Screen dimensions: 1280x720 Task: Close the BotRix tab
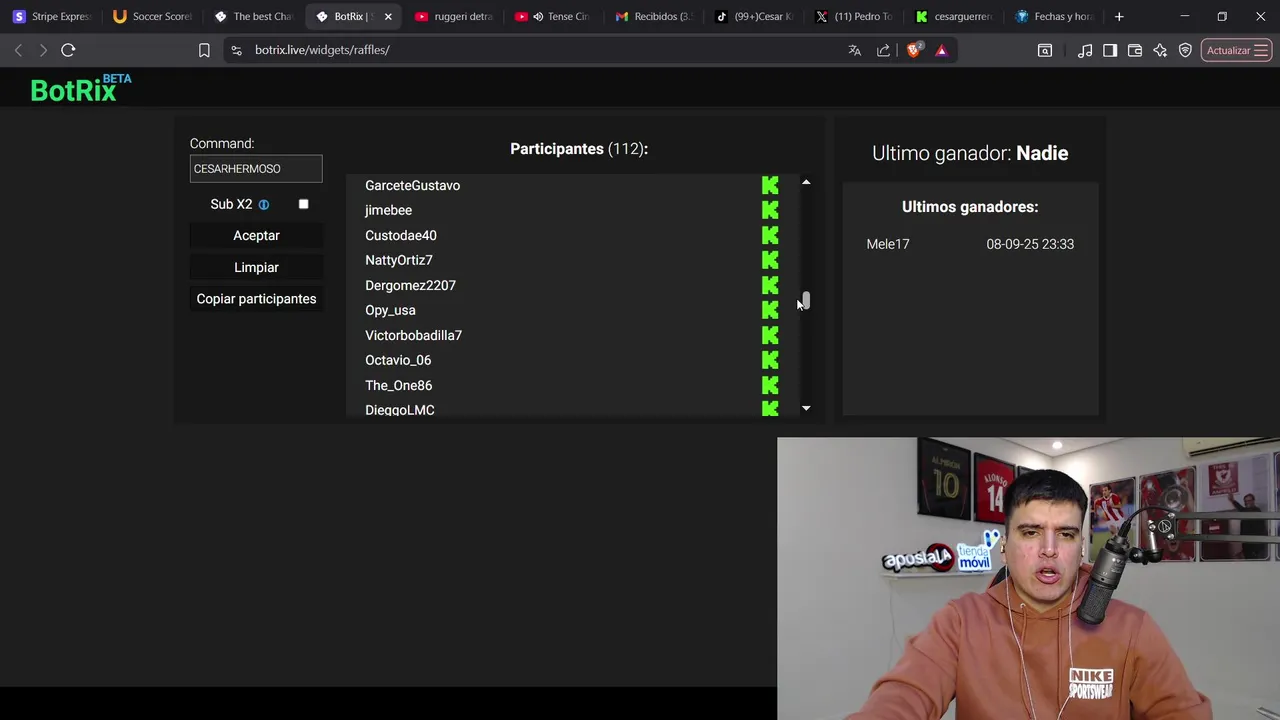click(x=388, y=16)
